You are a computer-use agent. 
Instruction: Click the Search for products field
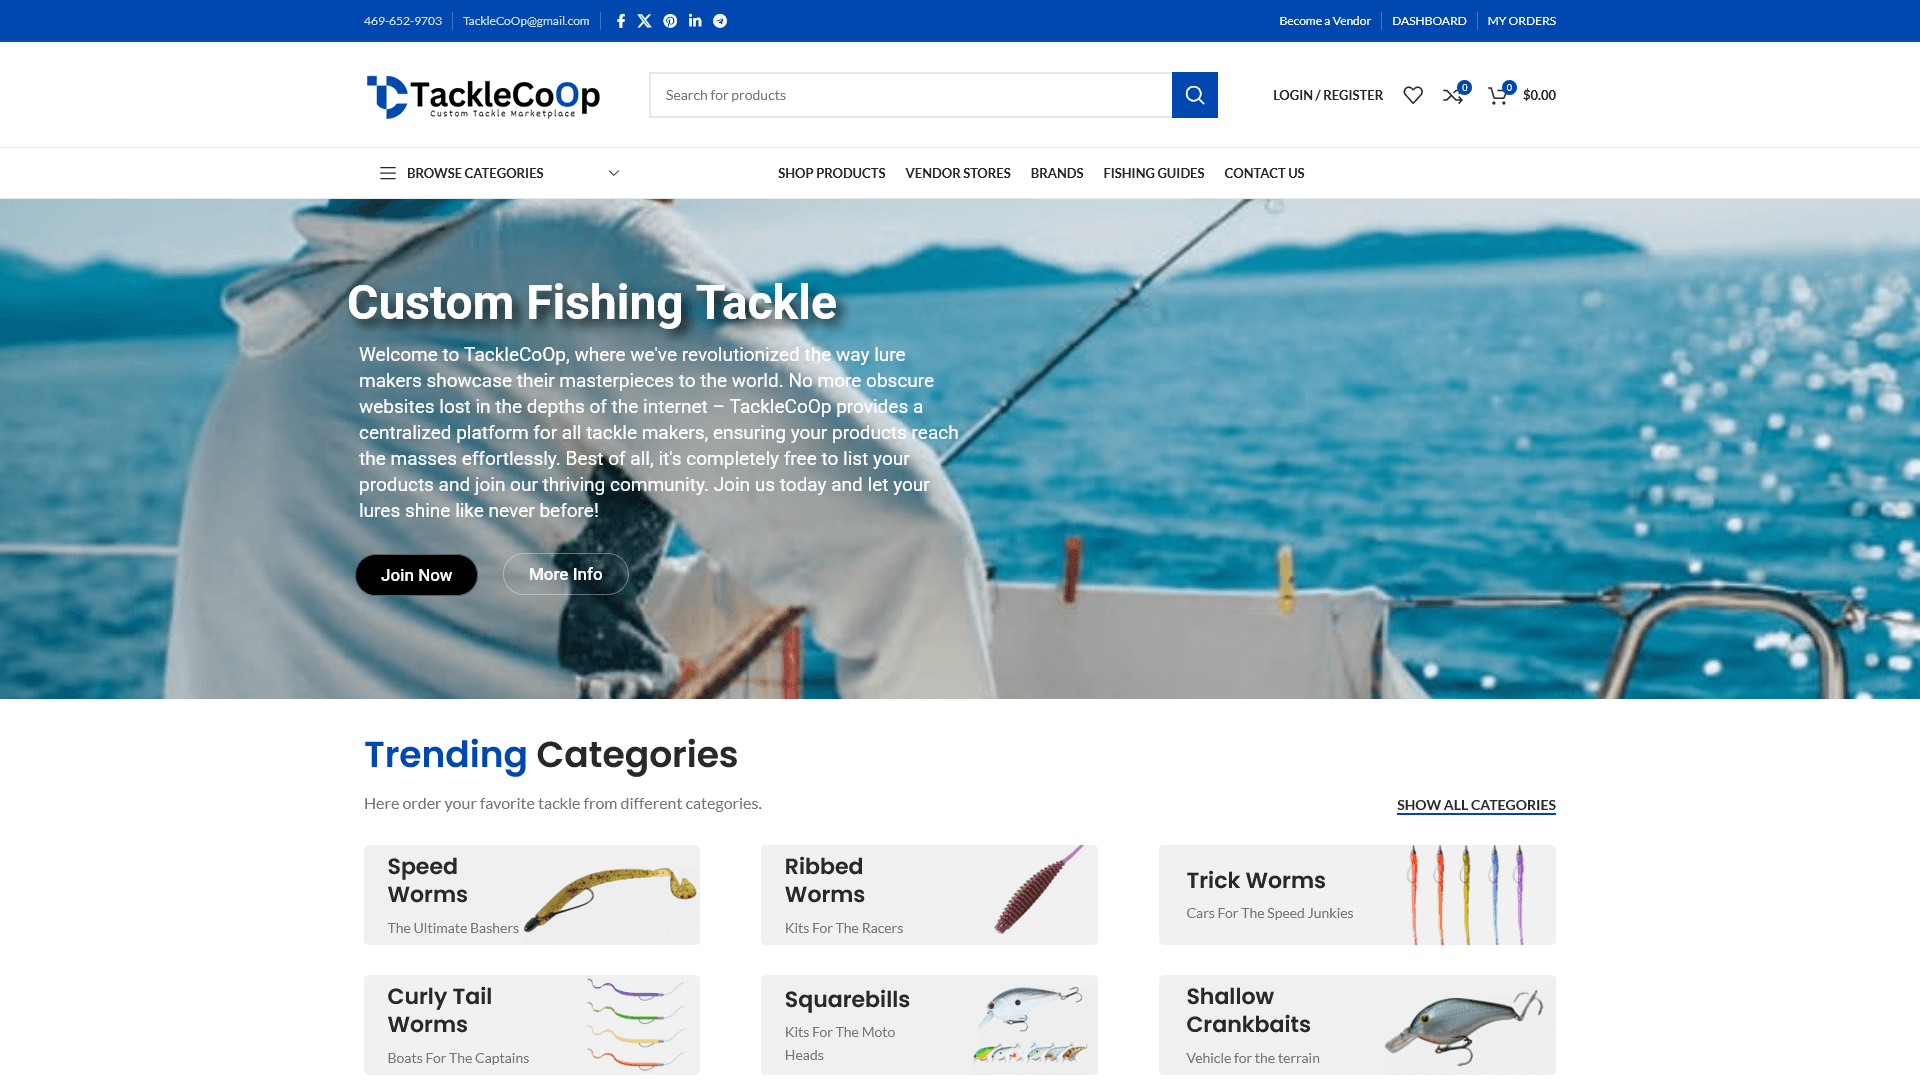click(x=910, y=95)
